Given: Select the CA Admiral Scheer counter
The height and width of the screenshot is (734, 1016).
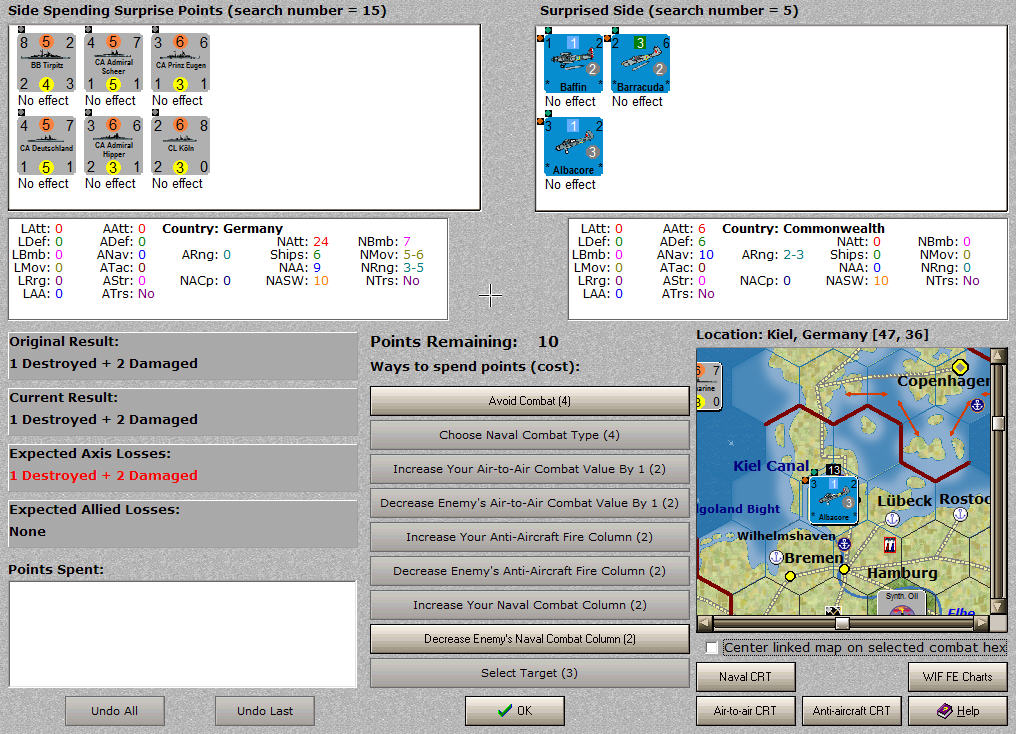Looking at the screenshot, I should (x=113, y=63).
